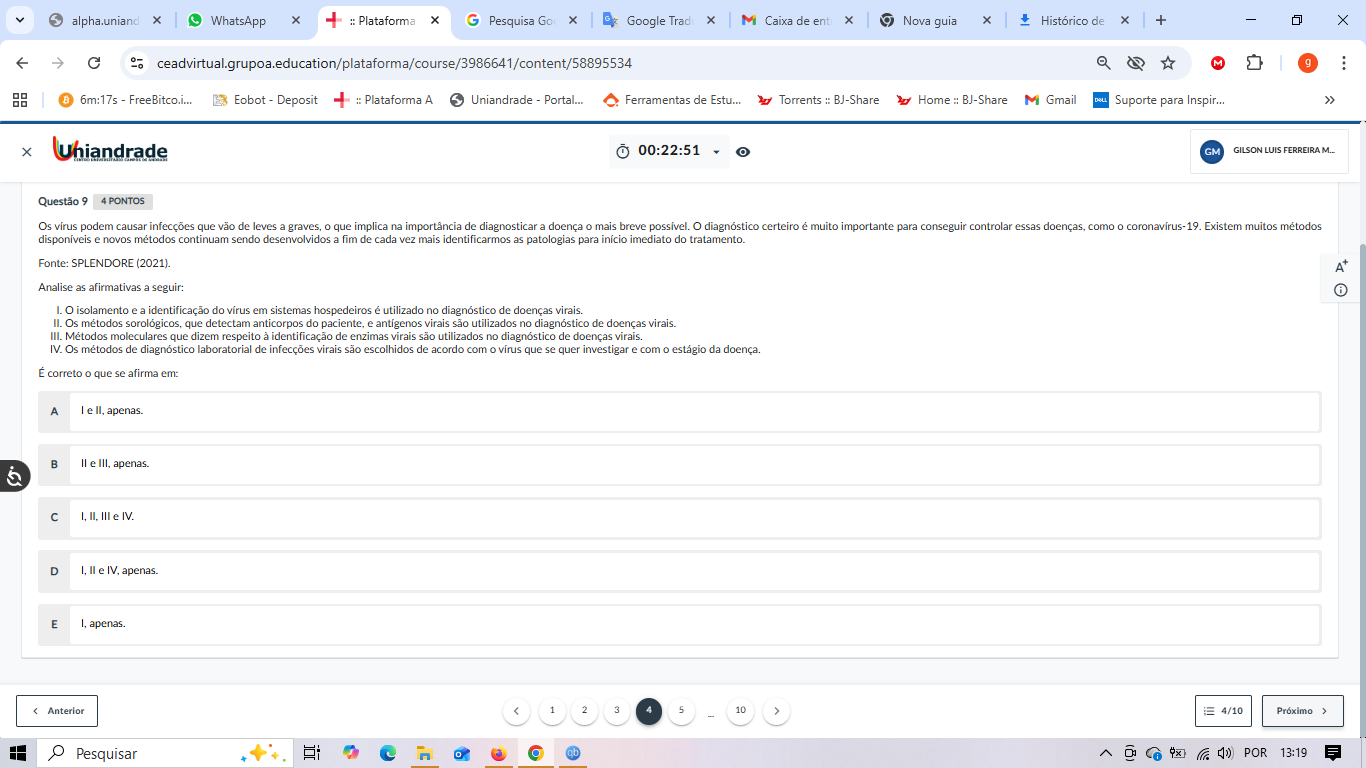Reload the page
This screenshot has width=1366, height=768.
94,63
